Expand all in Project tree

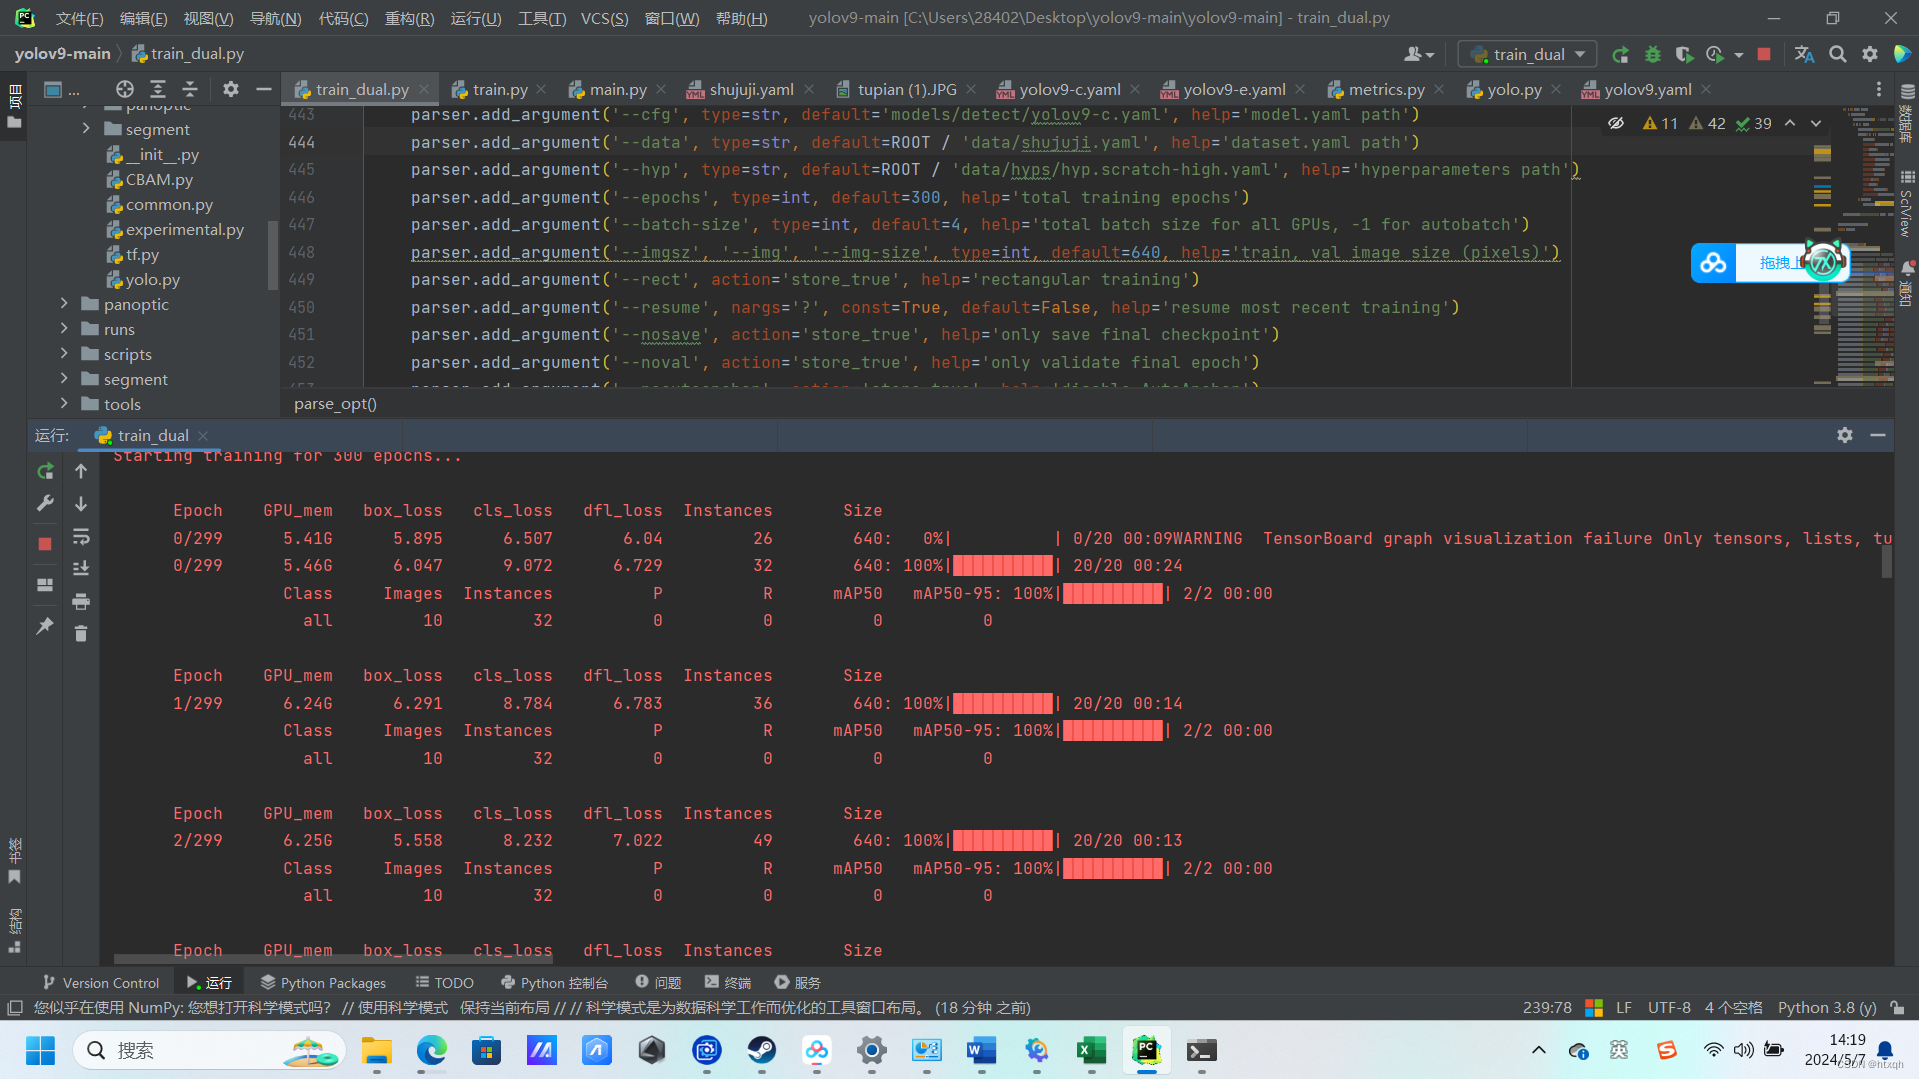[158, 89]
